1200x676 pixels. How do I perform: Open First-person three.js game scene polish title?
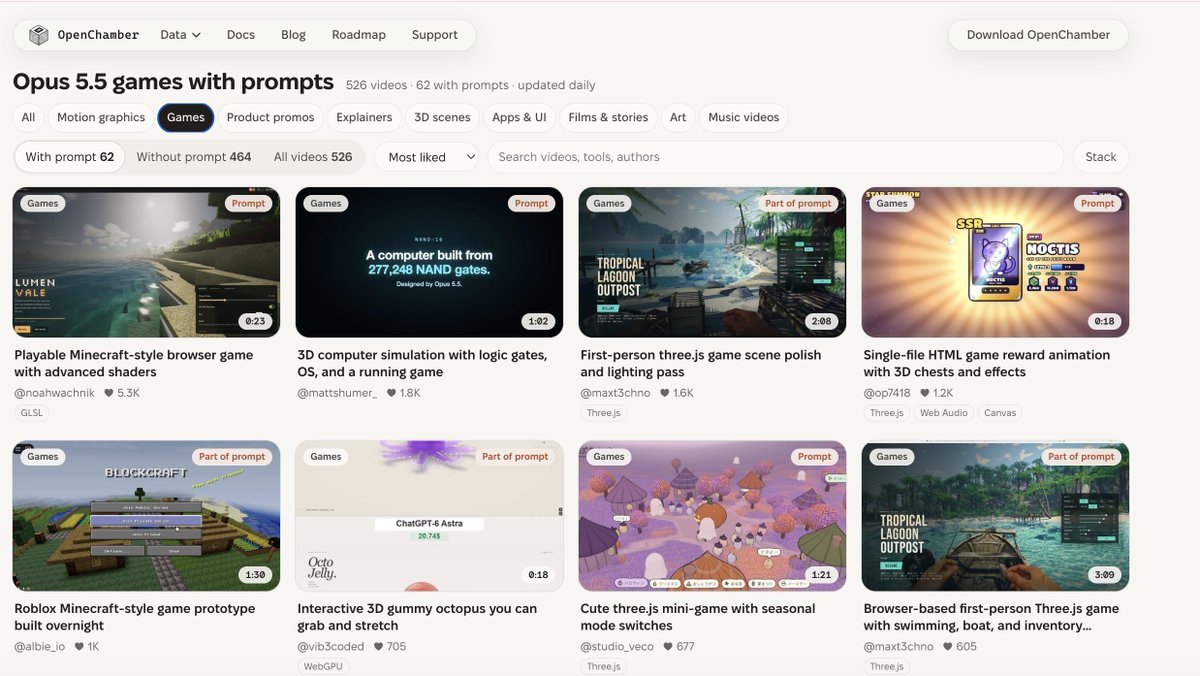701,364
